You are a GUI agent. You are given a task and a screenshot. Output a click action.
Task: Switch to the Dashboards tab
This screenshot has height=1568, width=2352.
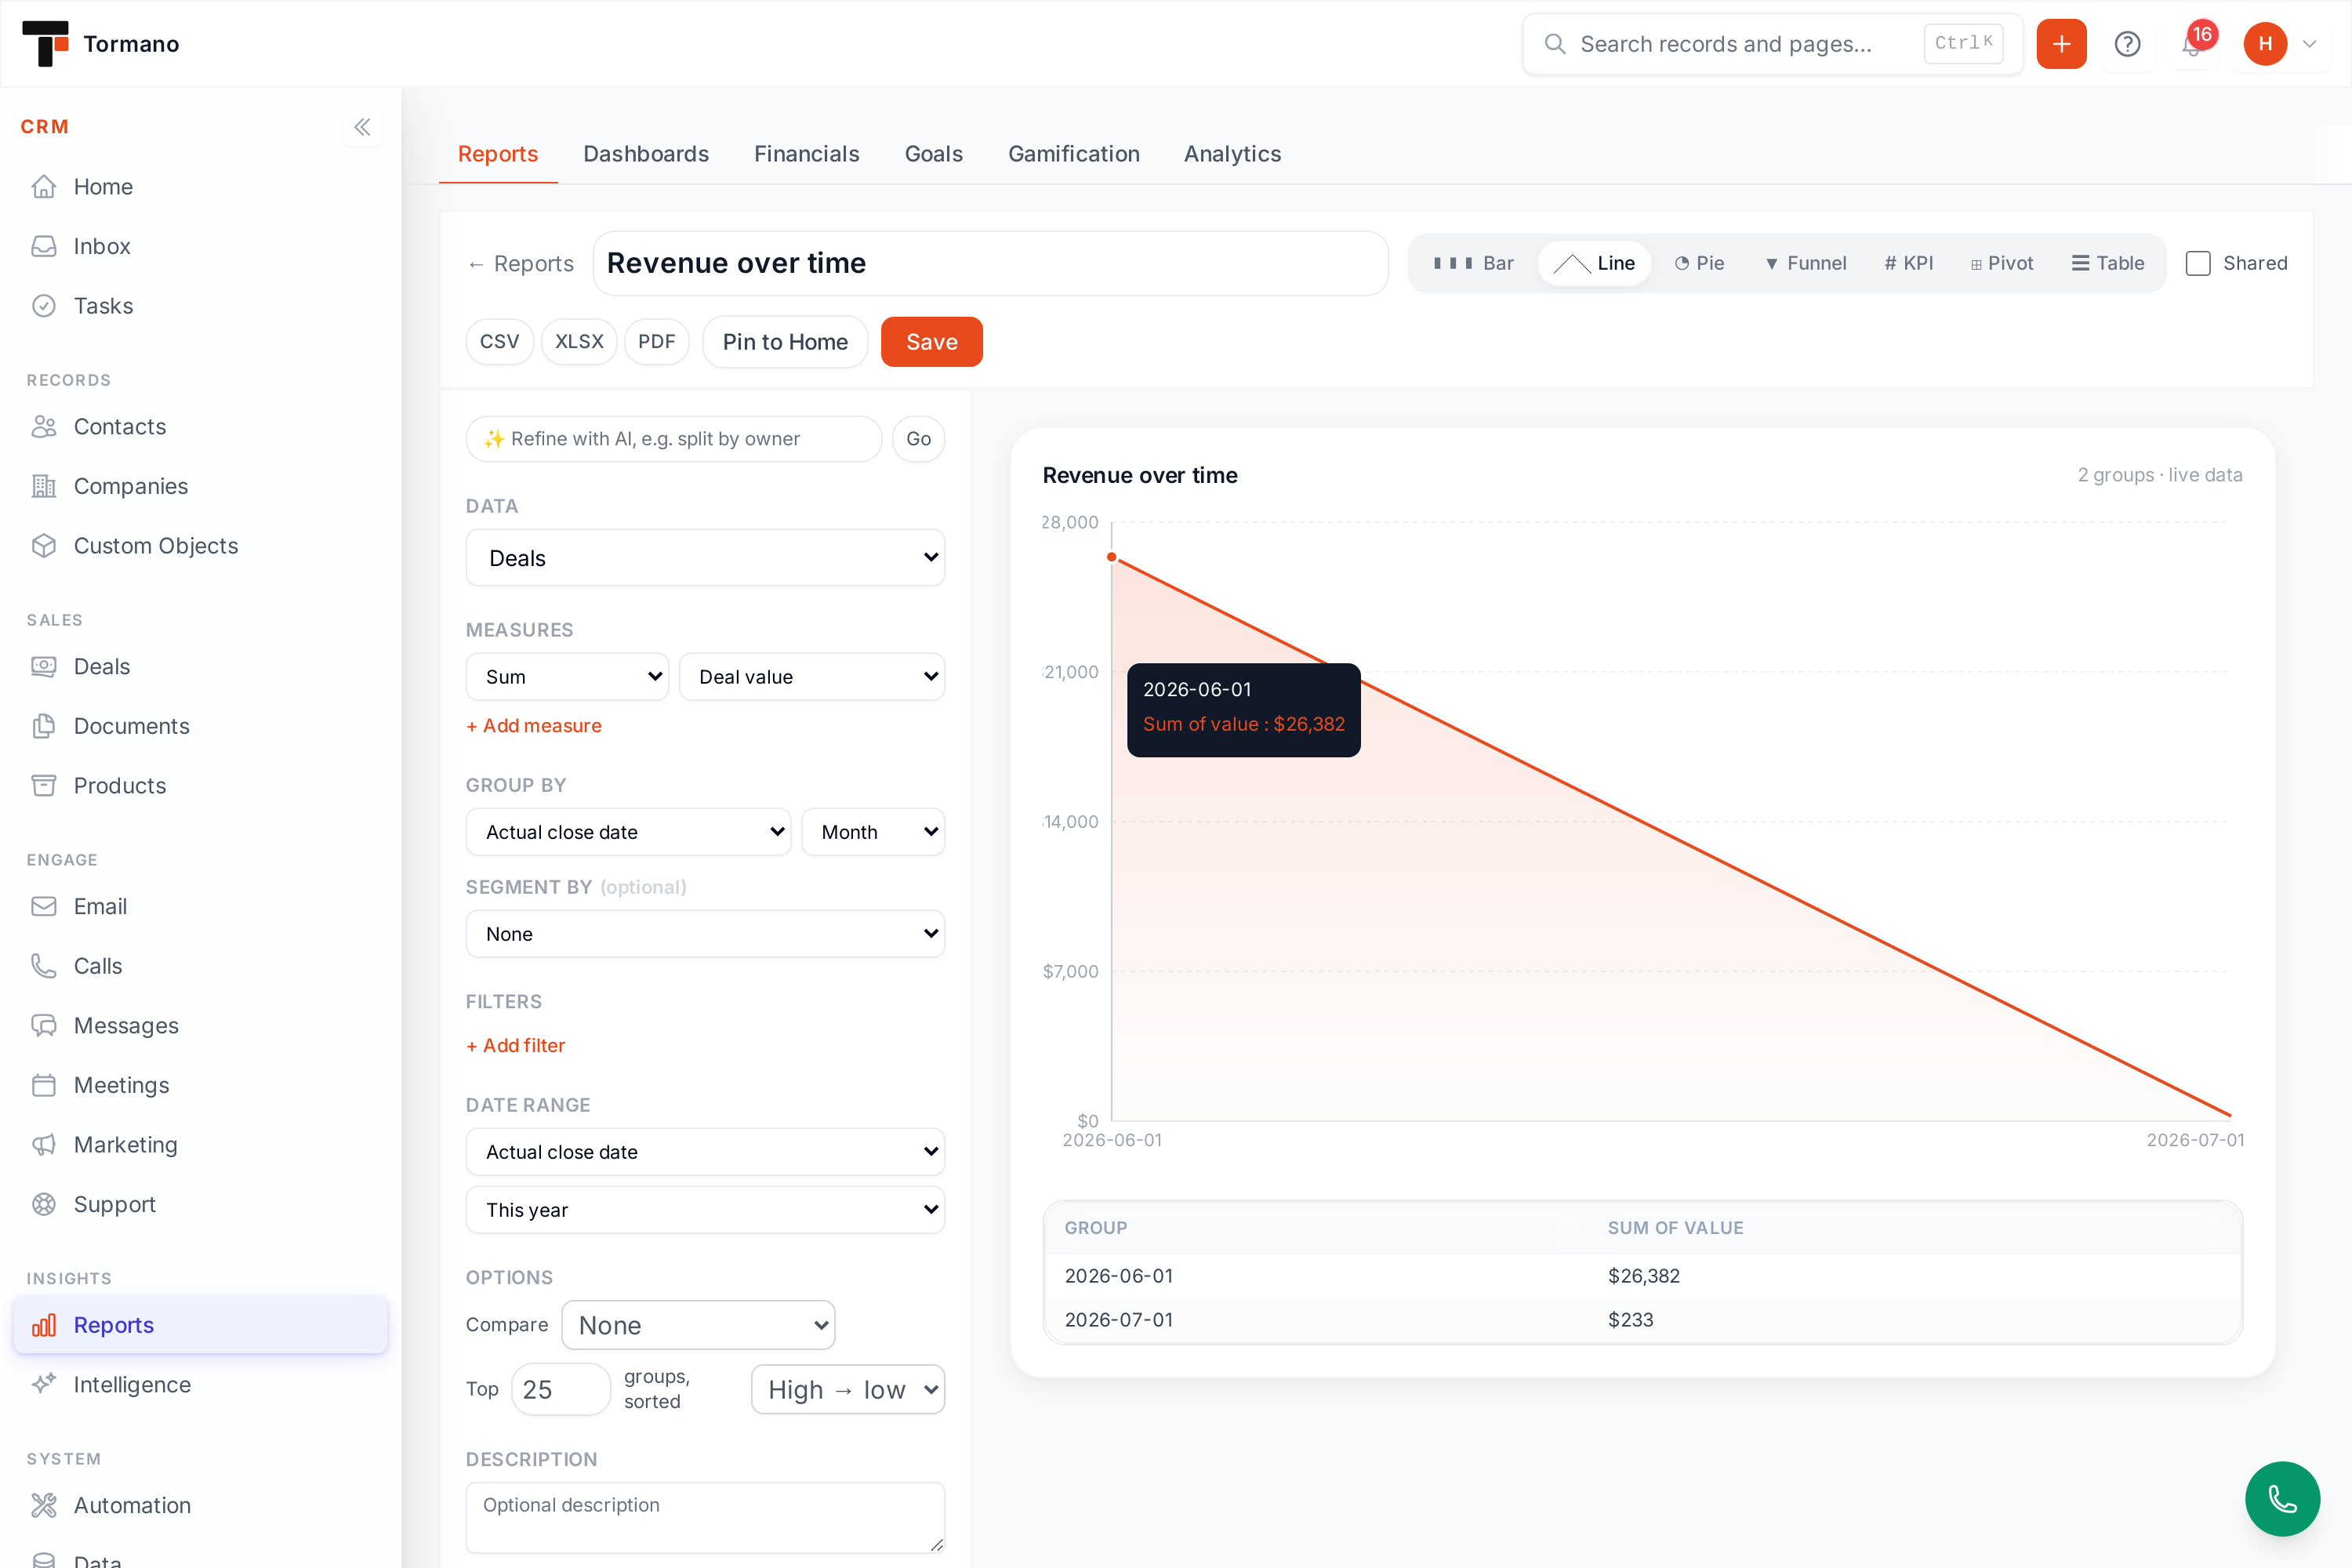coord(646,154)
